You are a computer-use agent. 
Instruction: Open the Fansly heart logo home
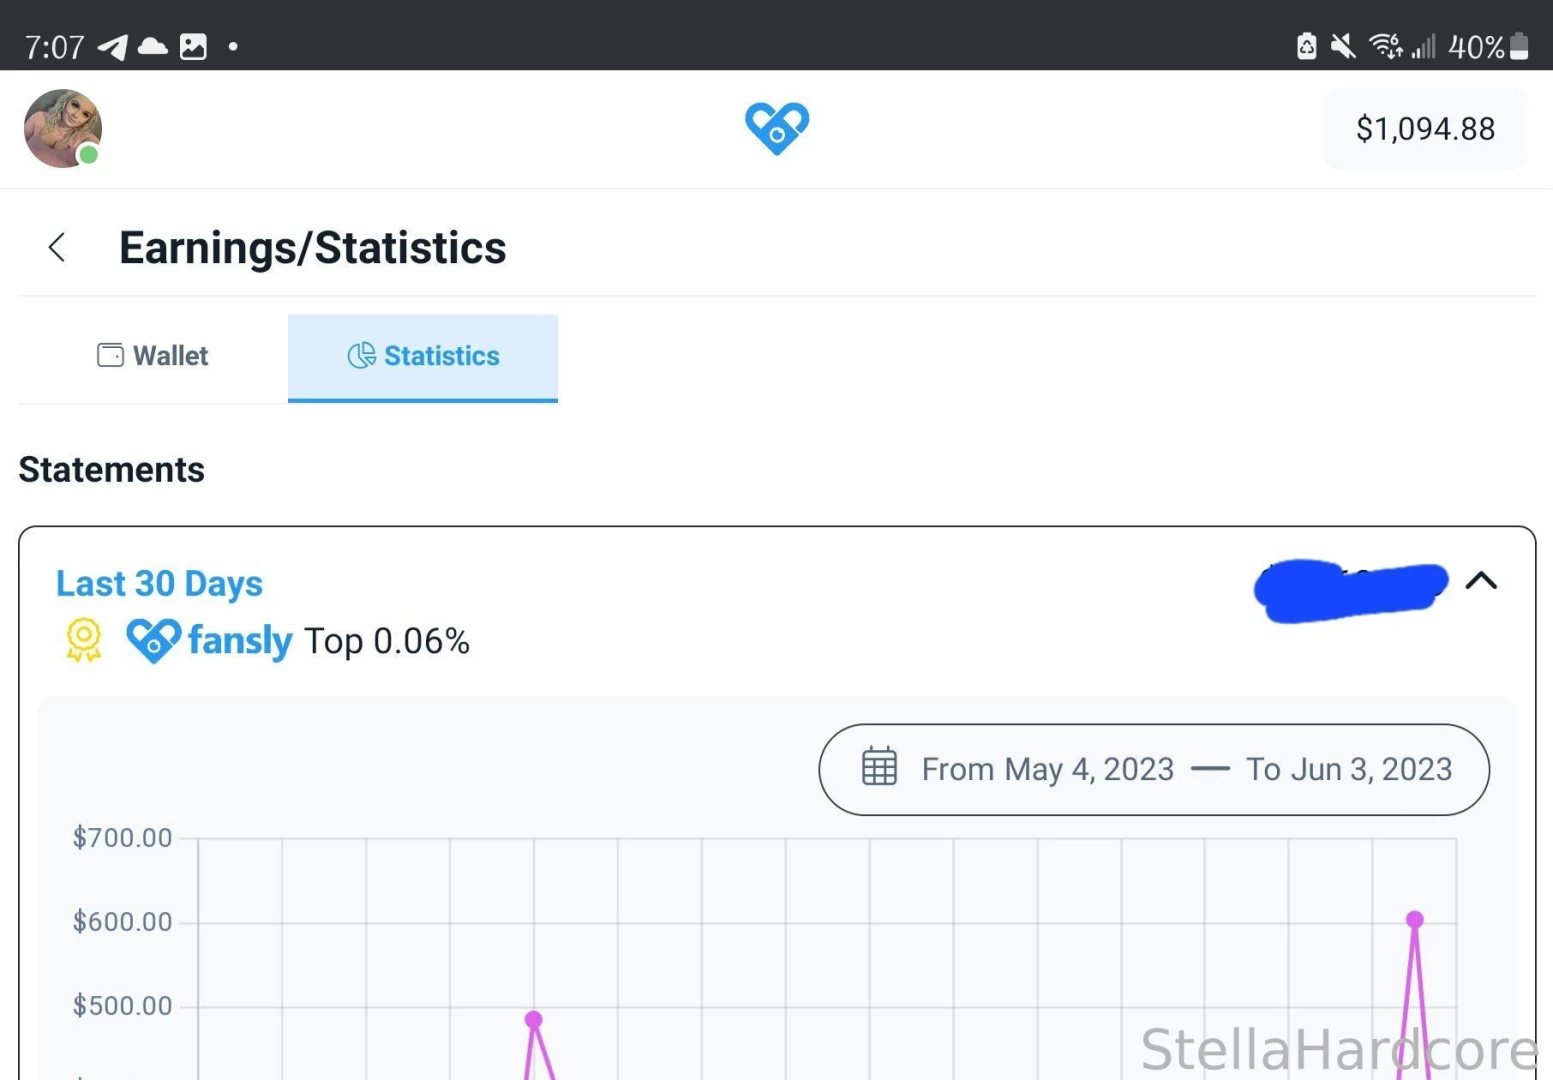click(777, 129)
